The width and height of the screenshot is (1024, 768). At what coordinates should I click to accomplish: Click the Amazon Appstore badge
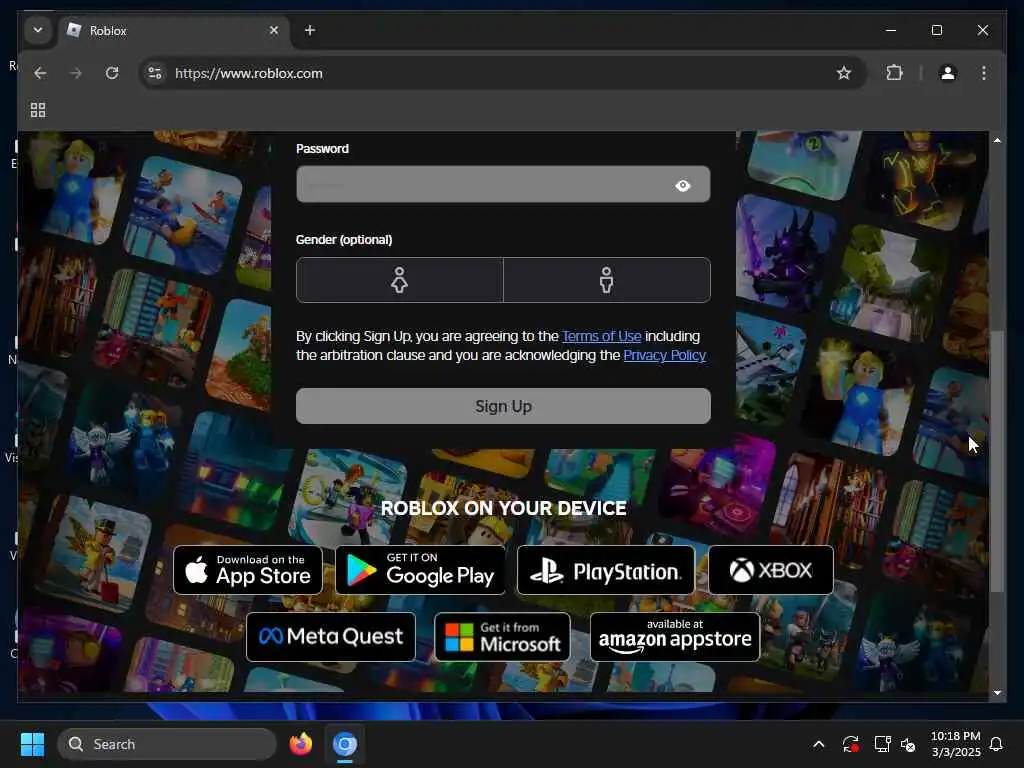point(675,637)
